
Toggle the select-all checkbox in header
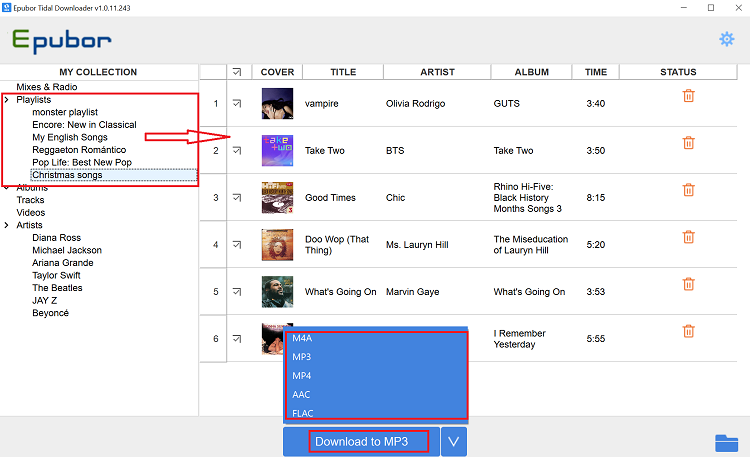[237, 72]
